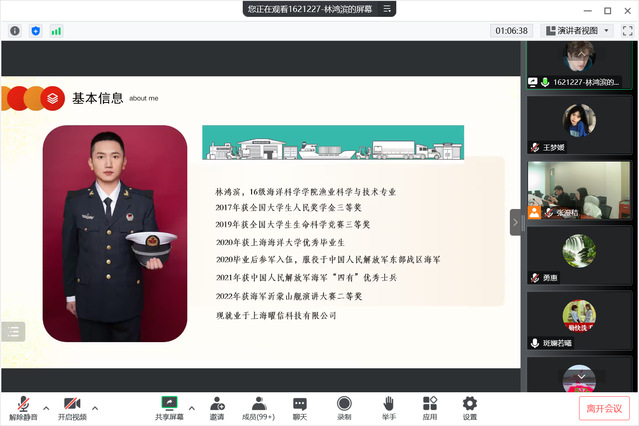Open the Apps (应用) icon

tap(430, 407)
